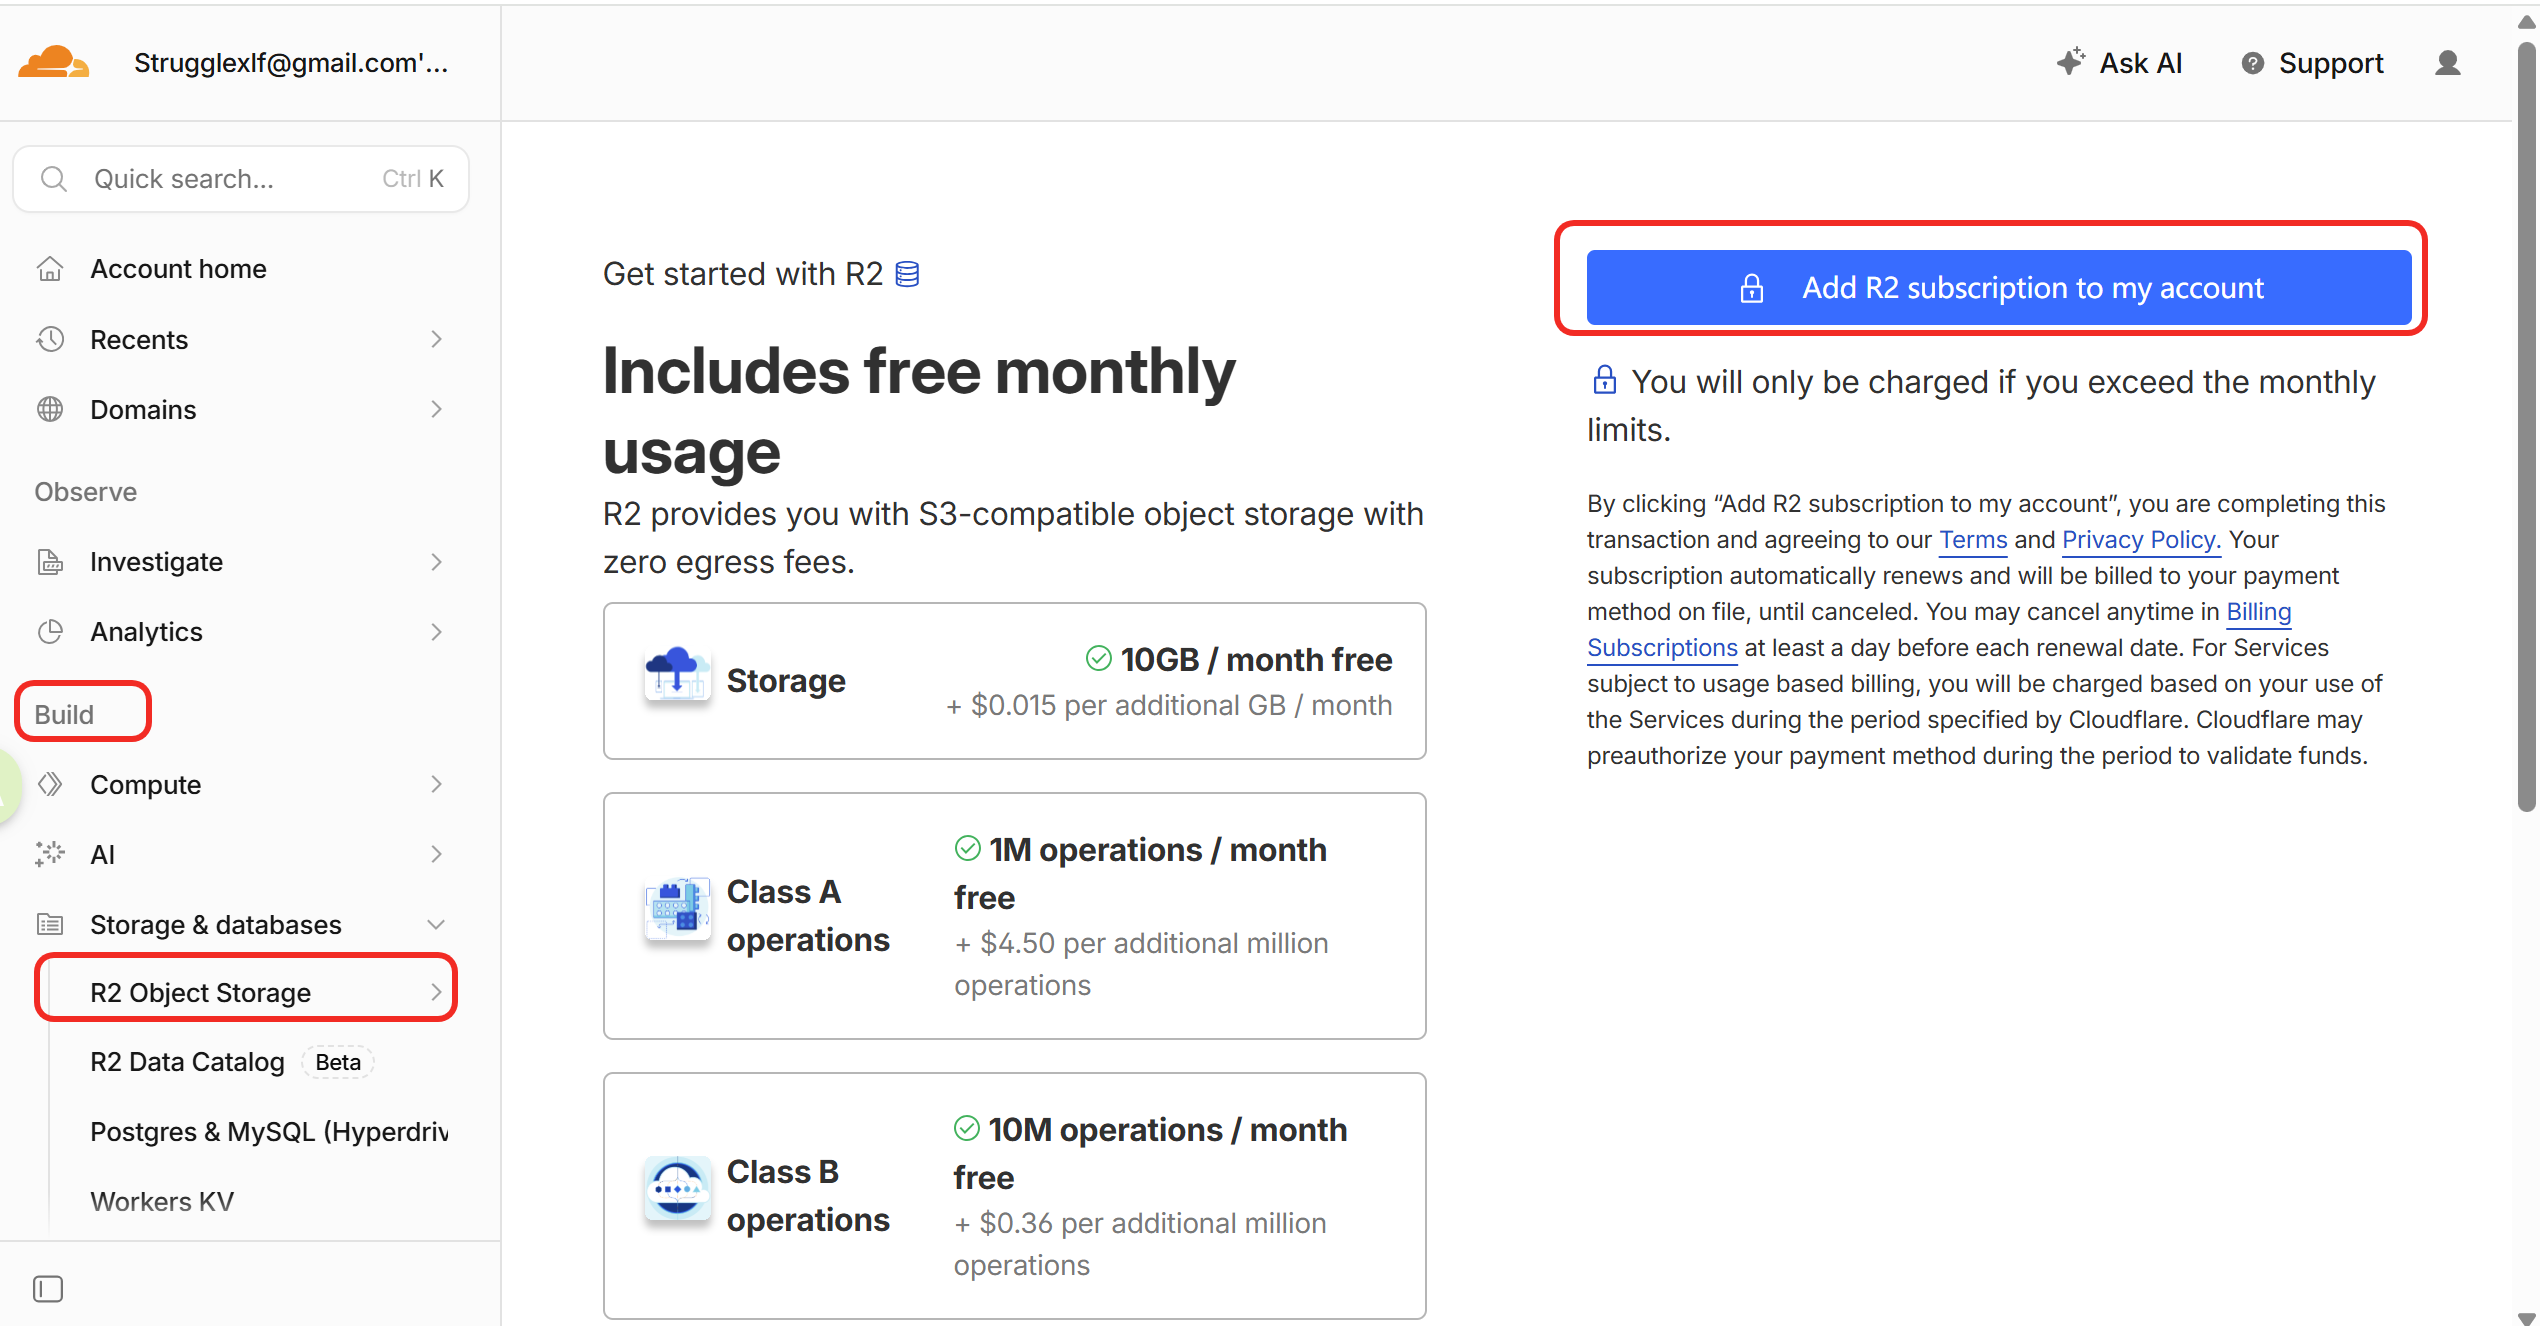Open the Recents menu item

pyautogui.click(x=240, y=339)
